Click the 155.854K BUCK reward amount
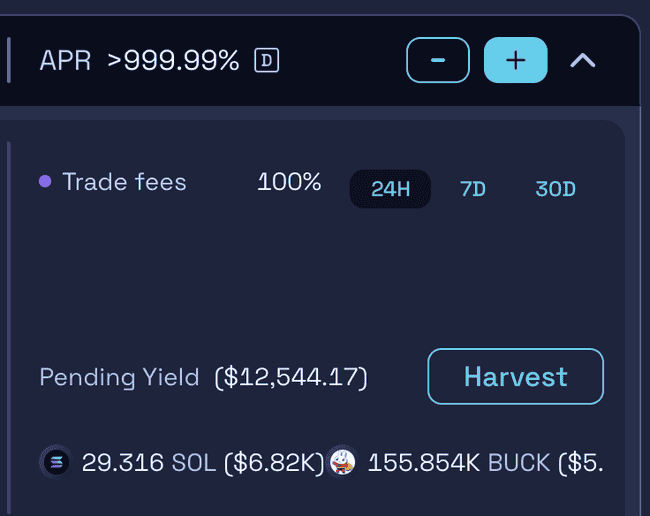Screen dimensions: 650x516 coord(459,463)
